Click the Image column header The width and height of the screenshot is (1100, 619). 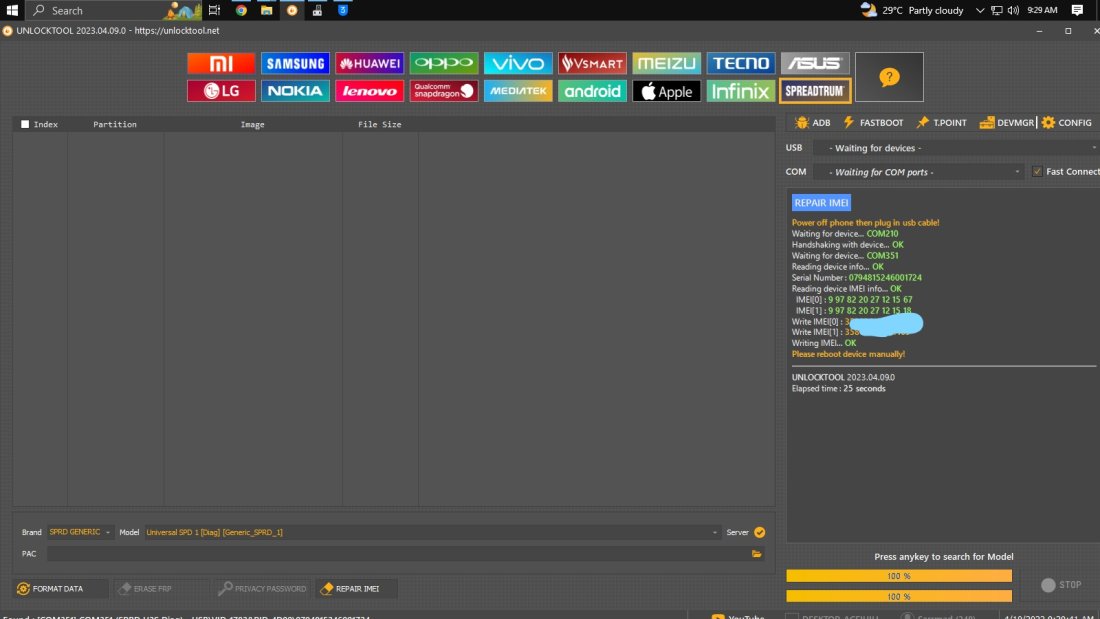coord(253,124)
